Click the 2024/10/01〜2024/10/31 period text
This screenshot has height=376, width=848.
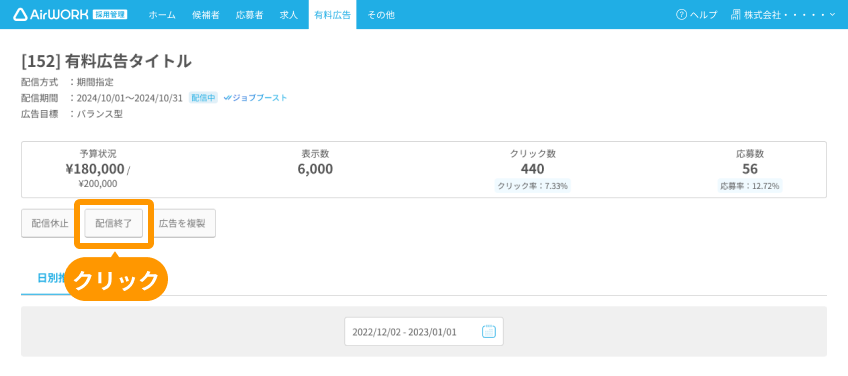pyautogui.click(x=130, y=98)
